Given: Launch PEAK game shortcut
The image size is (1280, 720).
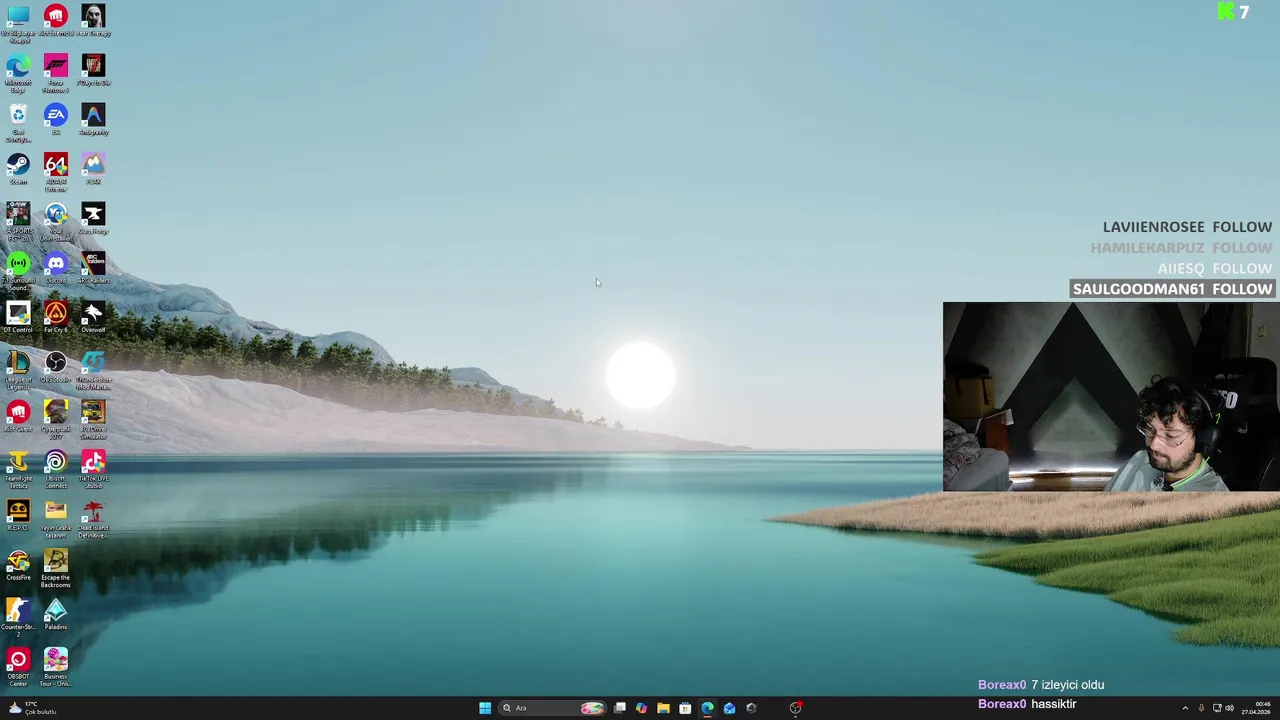Looking at the screenshot, I should point(93,168).
